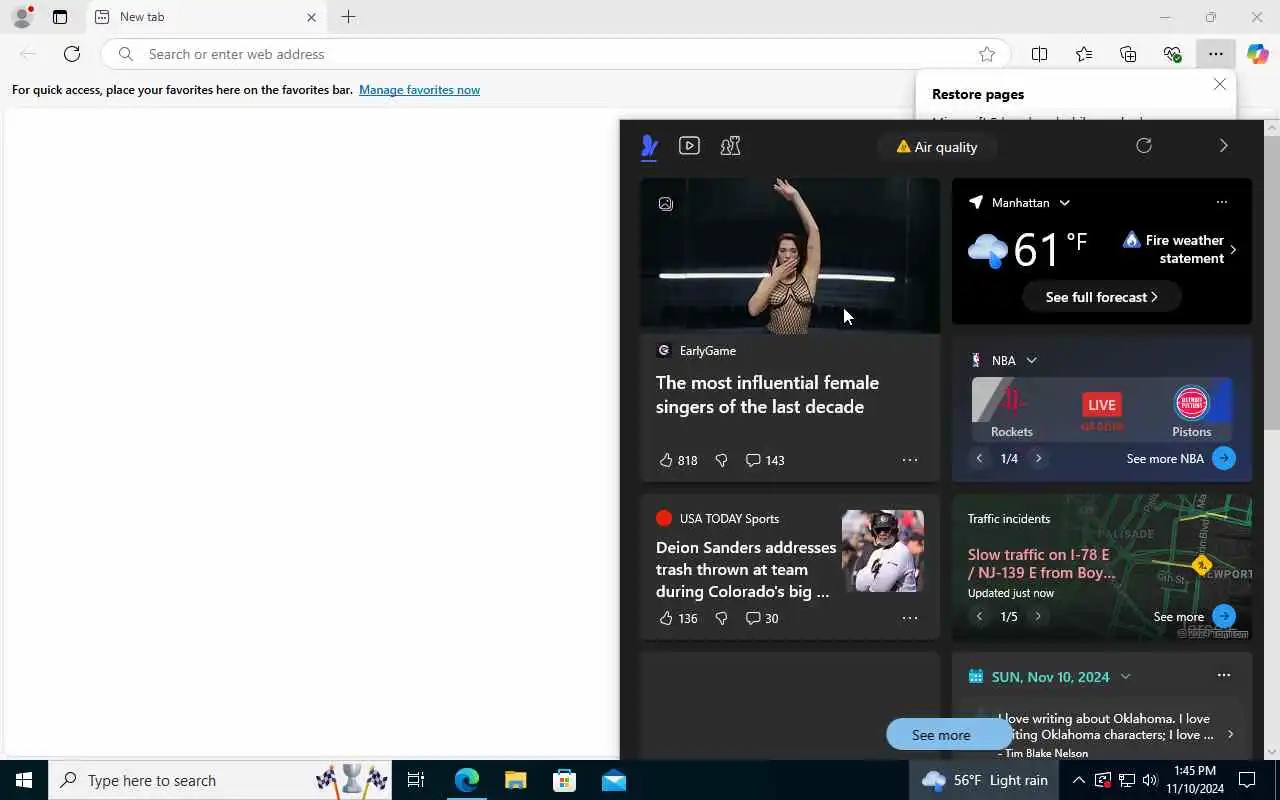
Task: Dislike the female singers article
Action: point(721,460)
